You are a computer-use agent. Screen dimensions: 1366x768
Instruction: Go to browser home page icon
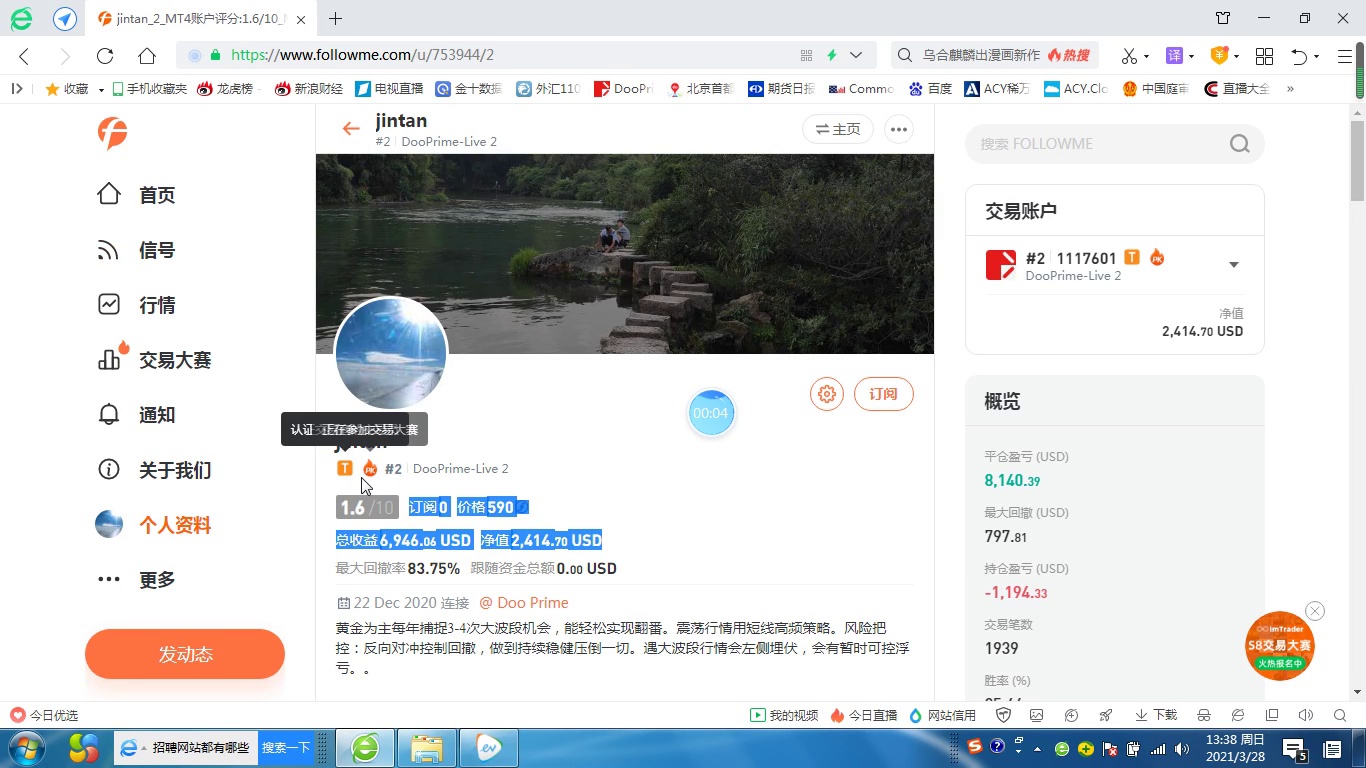(147, 56)
